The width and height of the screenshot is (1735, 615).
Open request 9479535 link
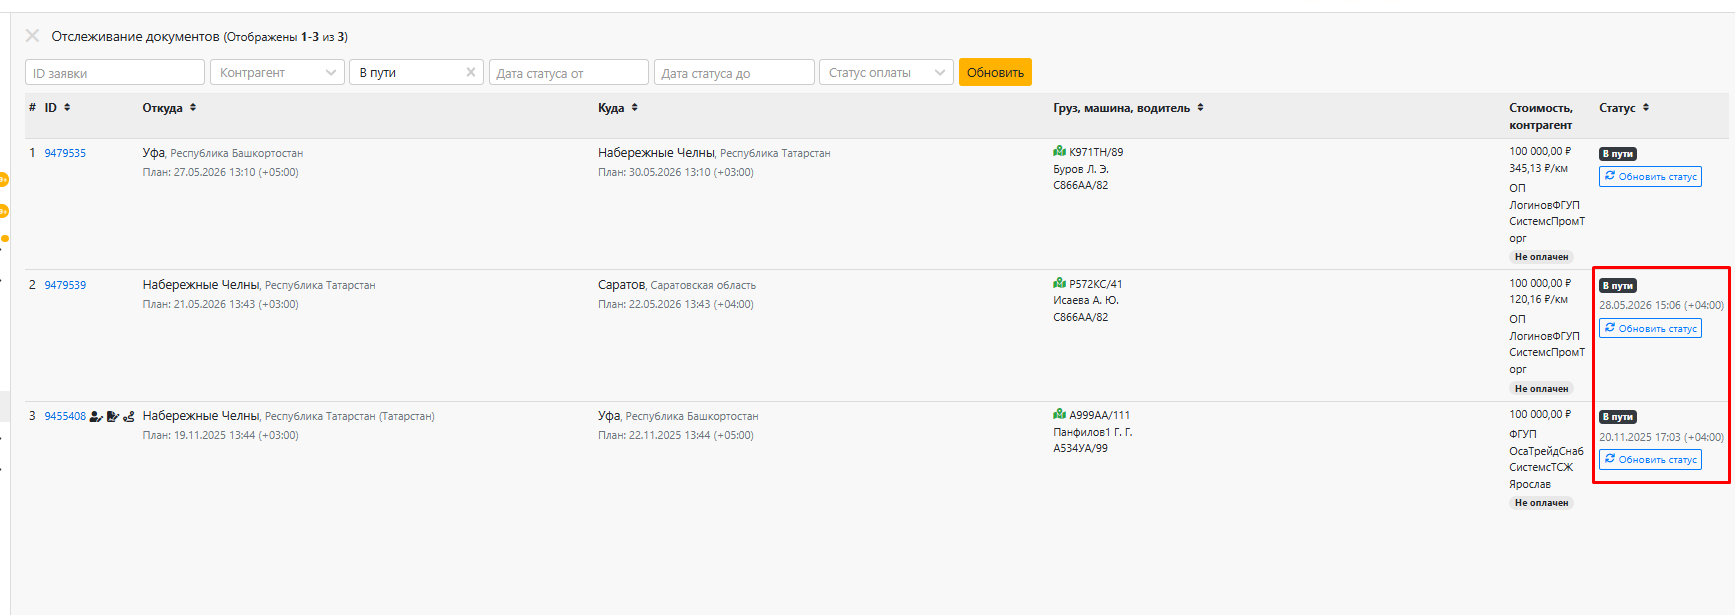click(65, 153)
